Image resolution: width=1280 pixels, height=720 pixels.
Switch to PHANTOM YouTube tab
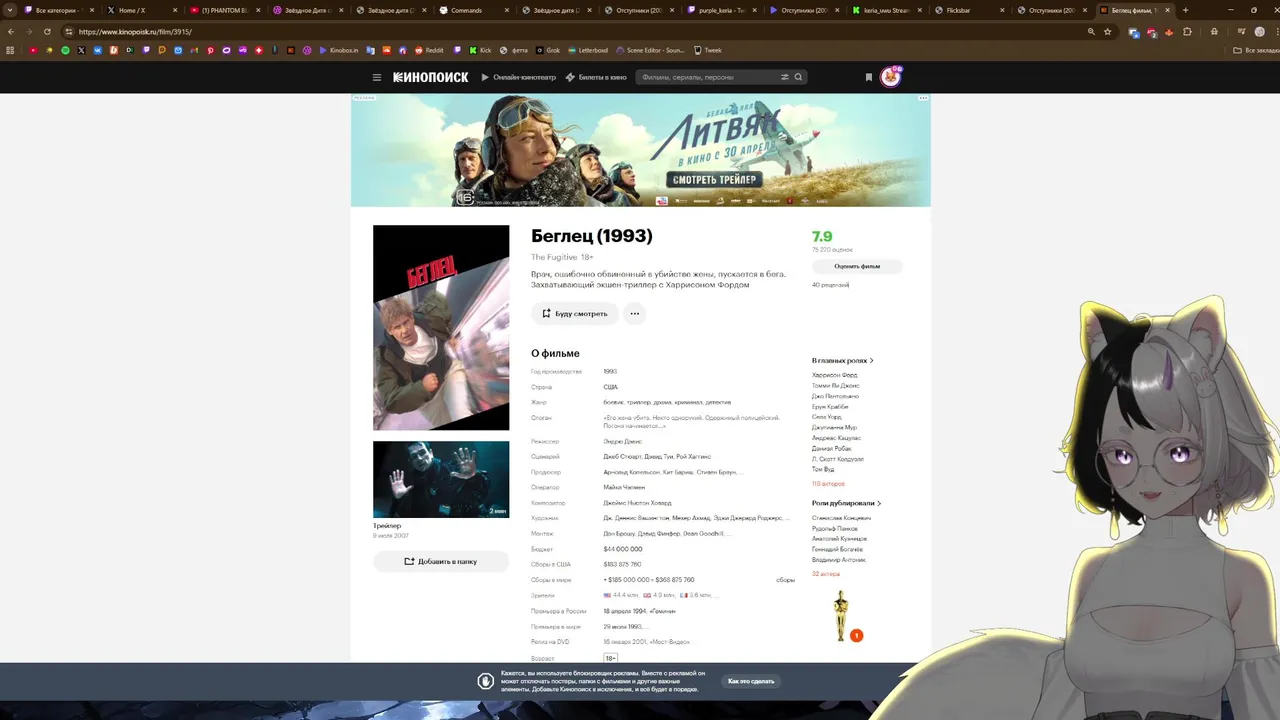225,10
